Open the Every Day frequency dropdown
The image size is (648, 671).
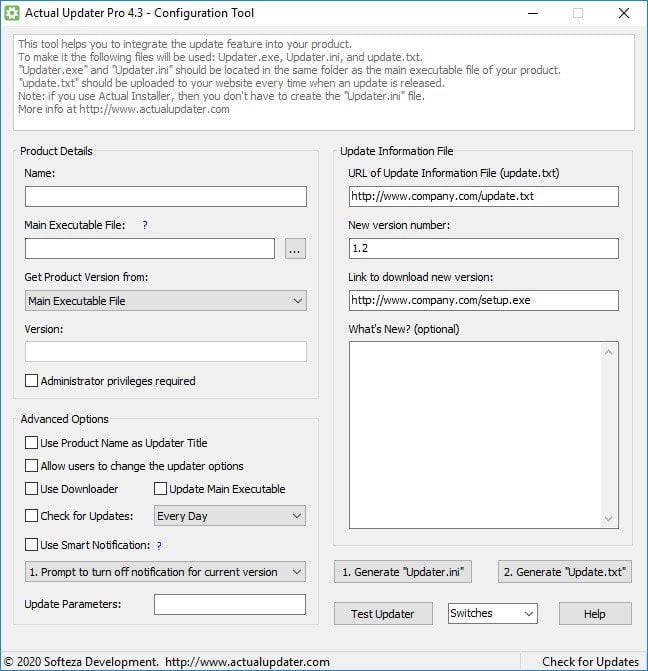tap(230, 516)
